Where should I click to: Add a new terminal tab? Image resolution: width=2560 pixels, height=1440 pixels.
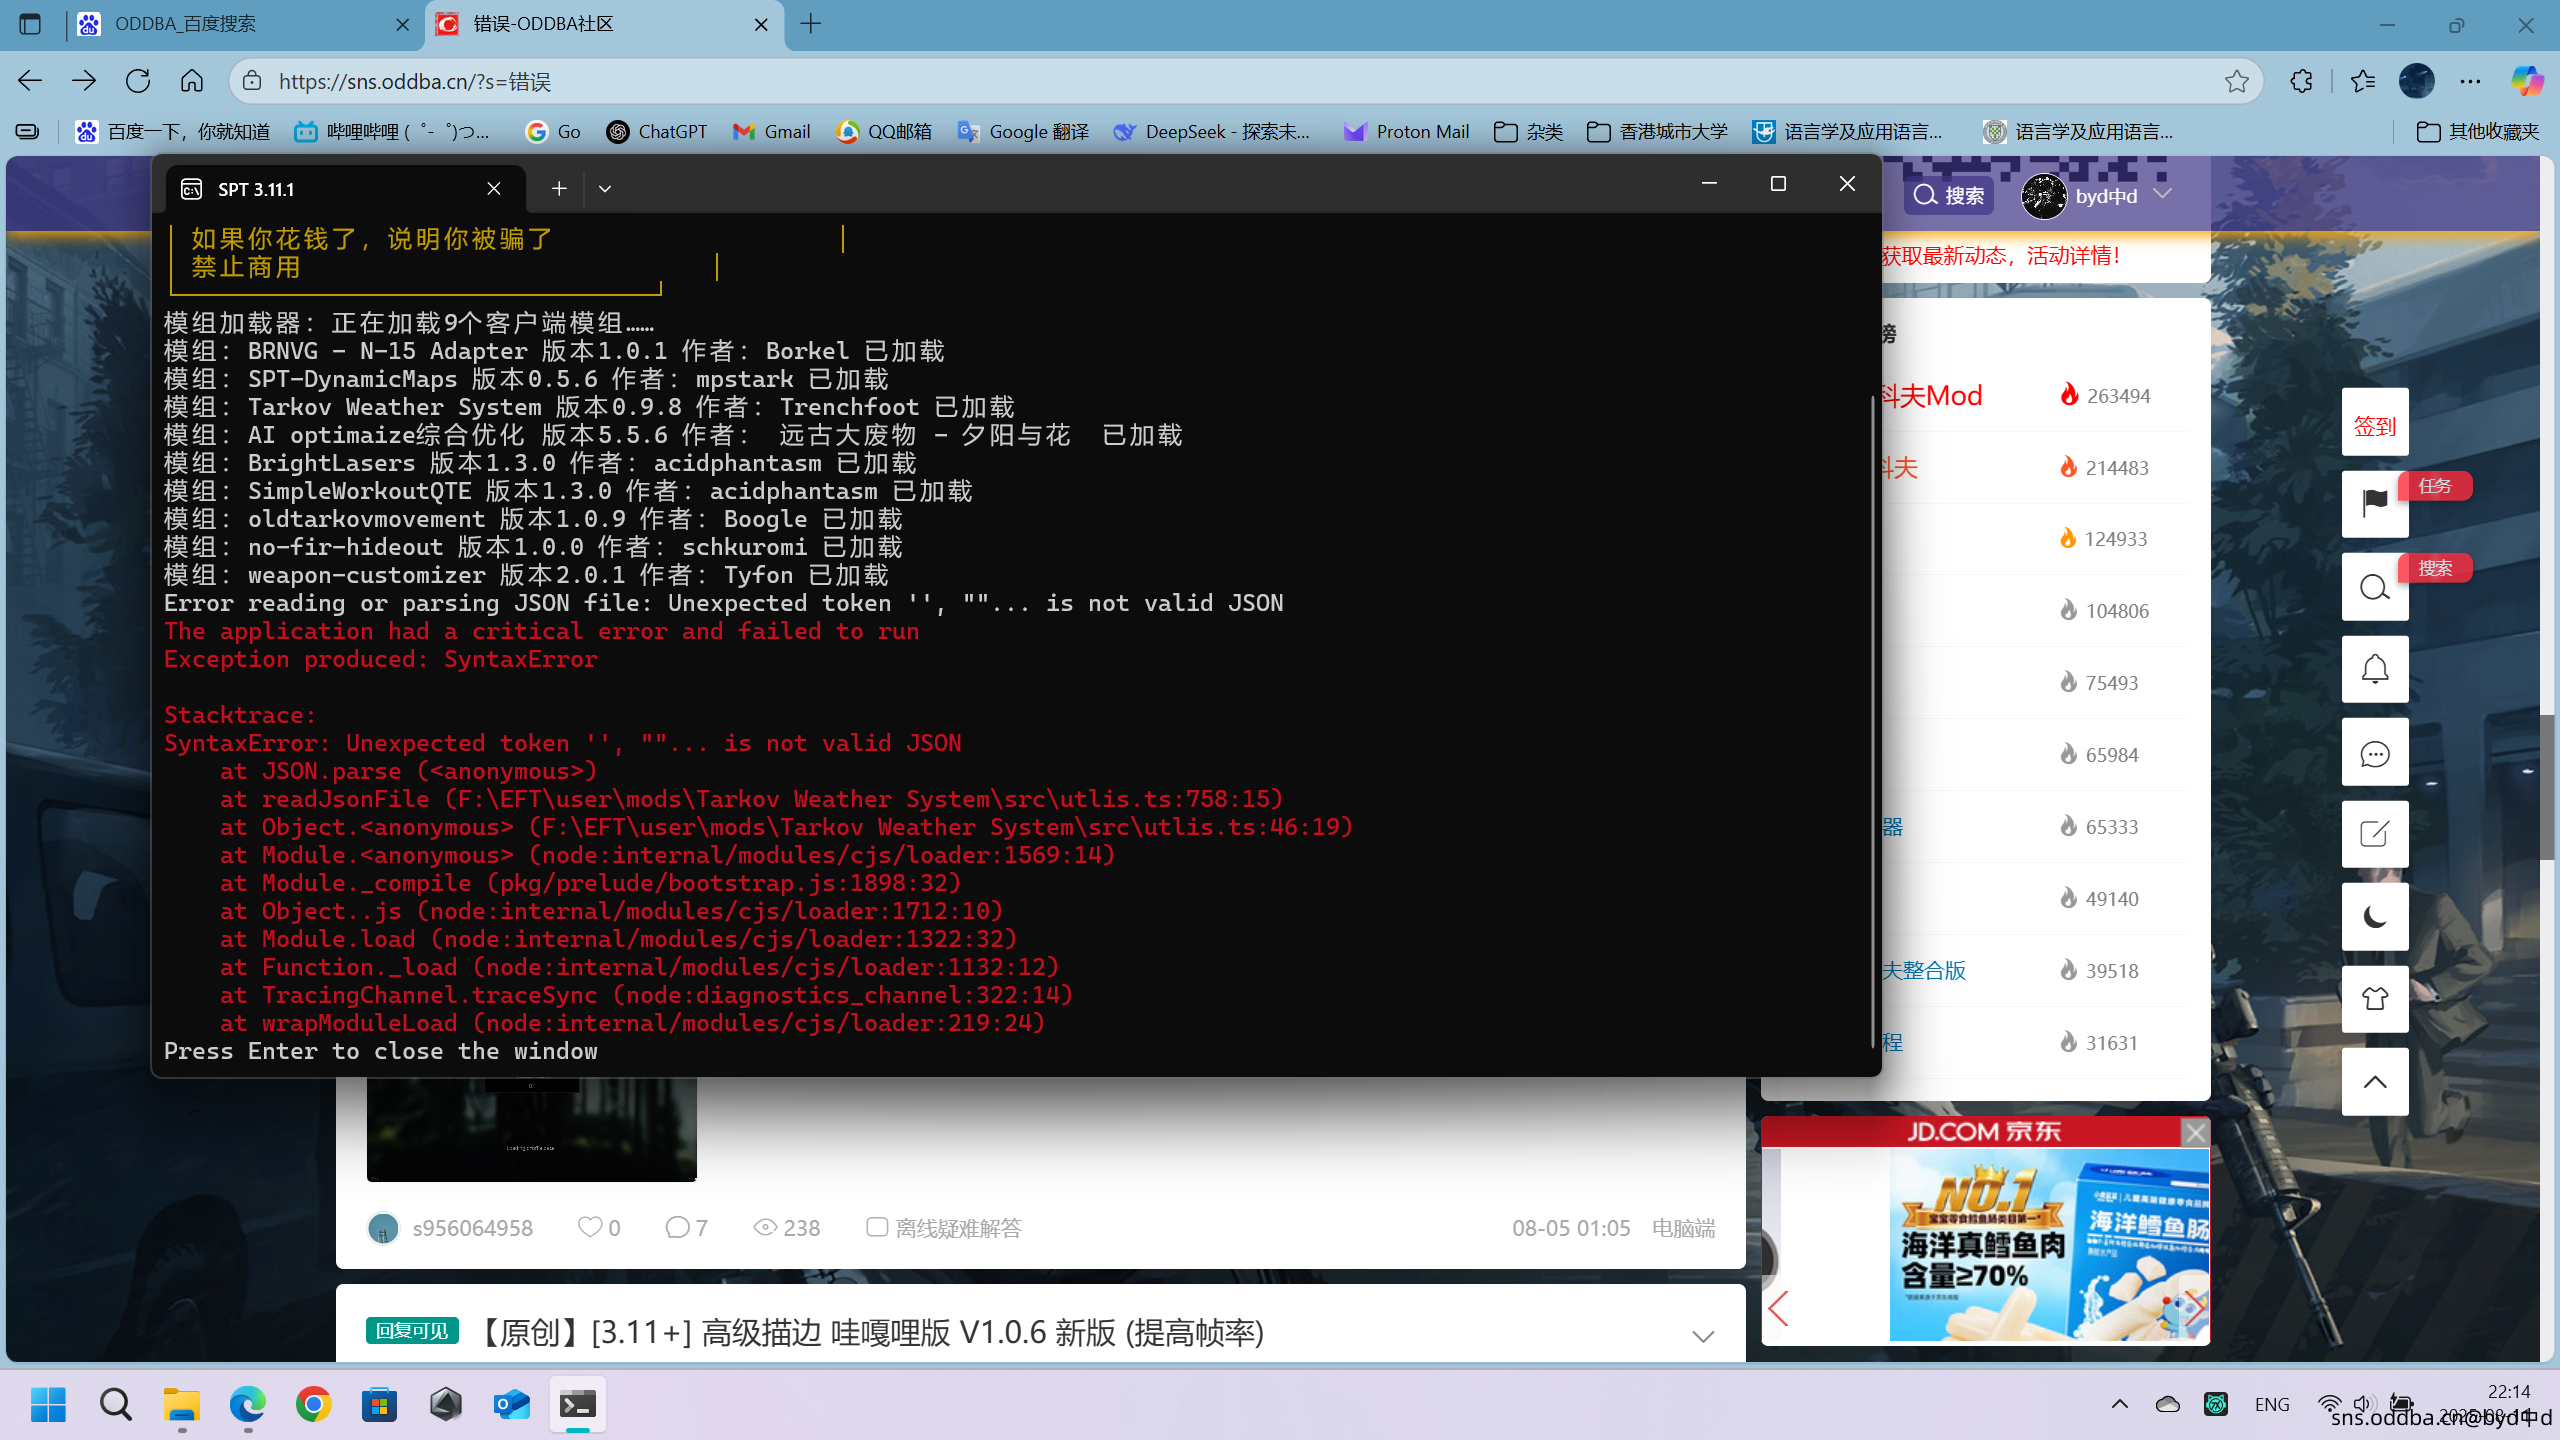(x=559, y=188)
